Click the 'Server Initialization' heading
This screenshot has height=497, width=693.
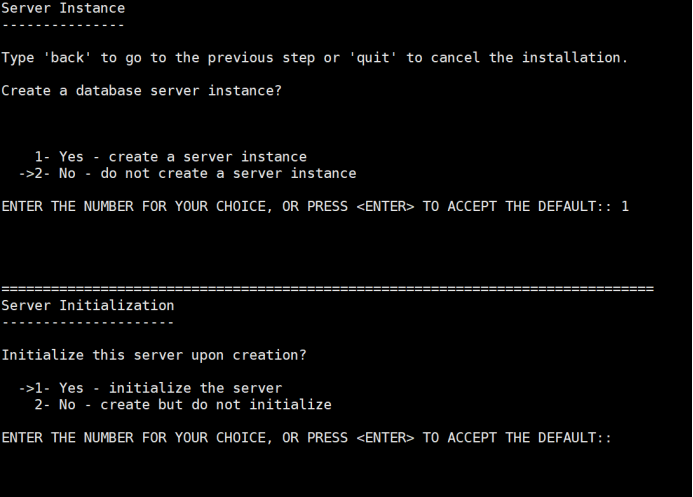point(88,305)
